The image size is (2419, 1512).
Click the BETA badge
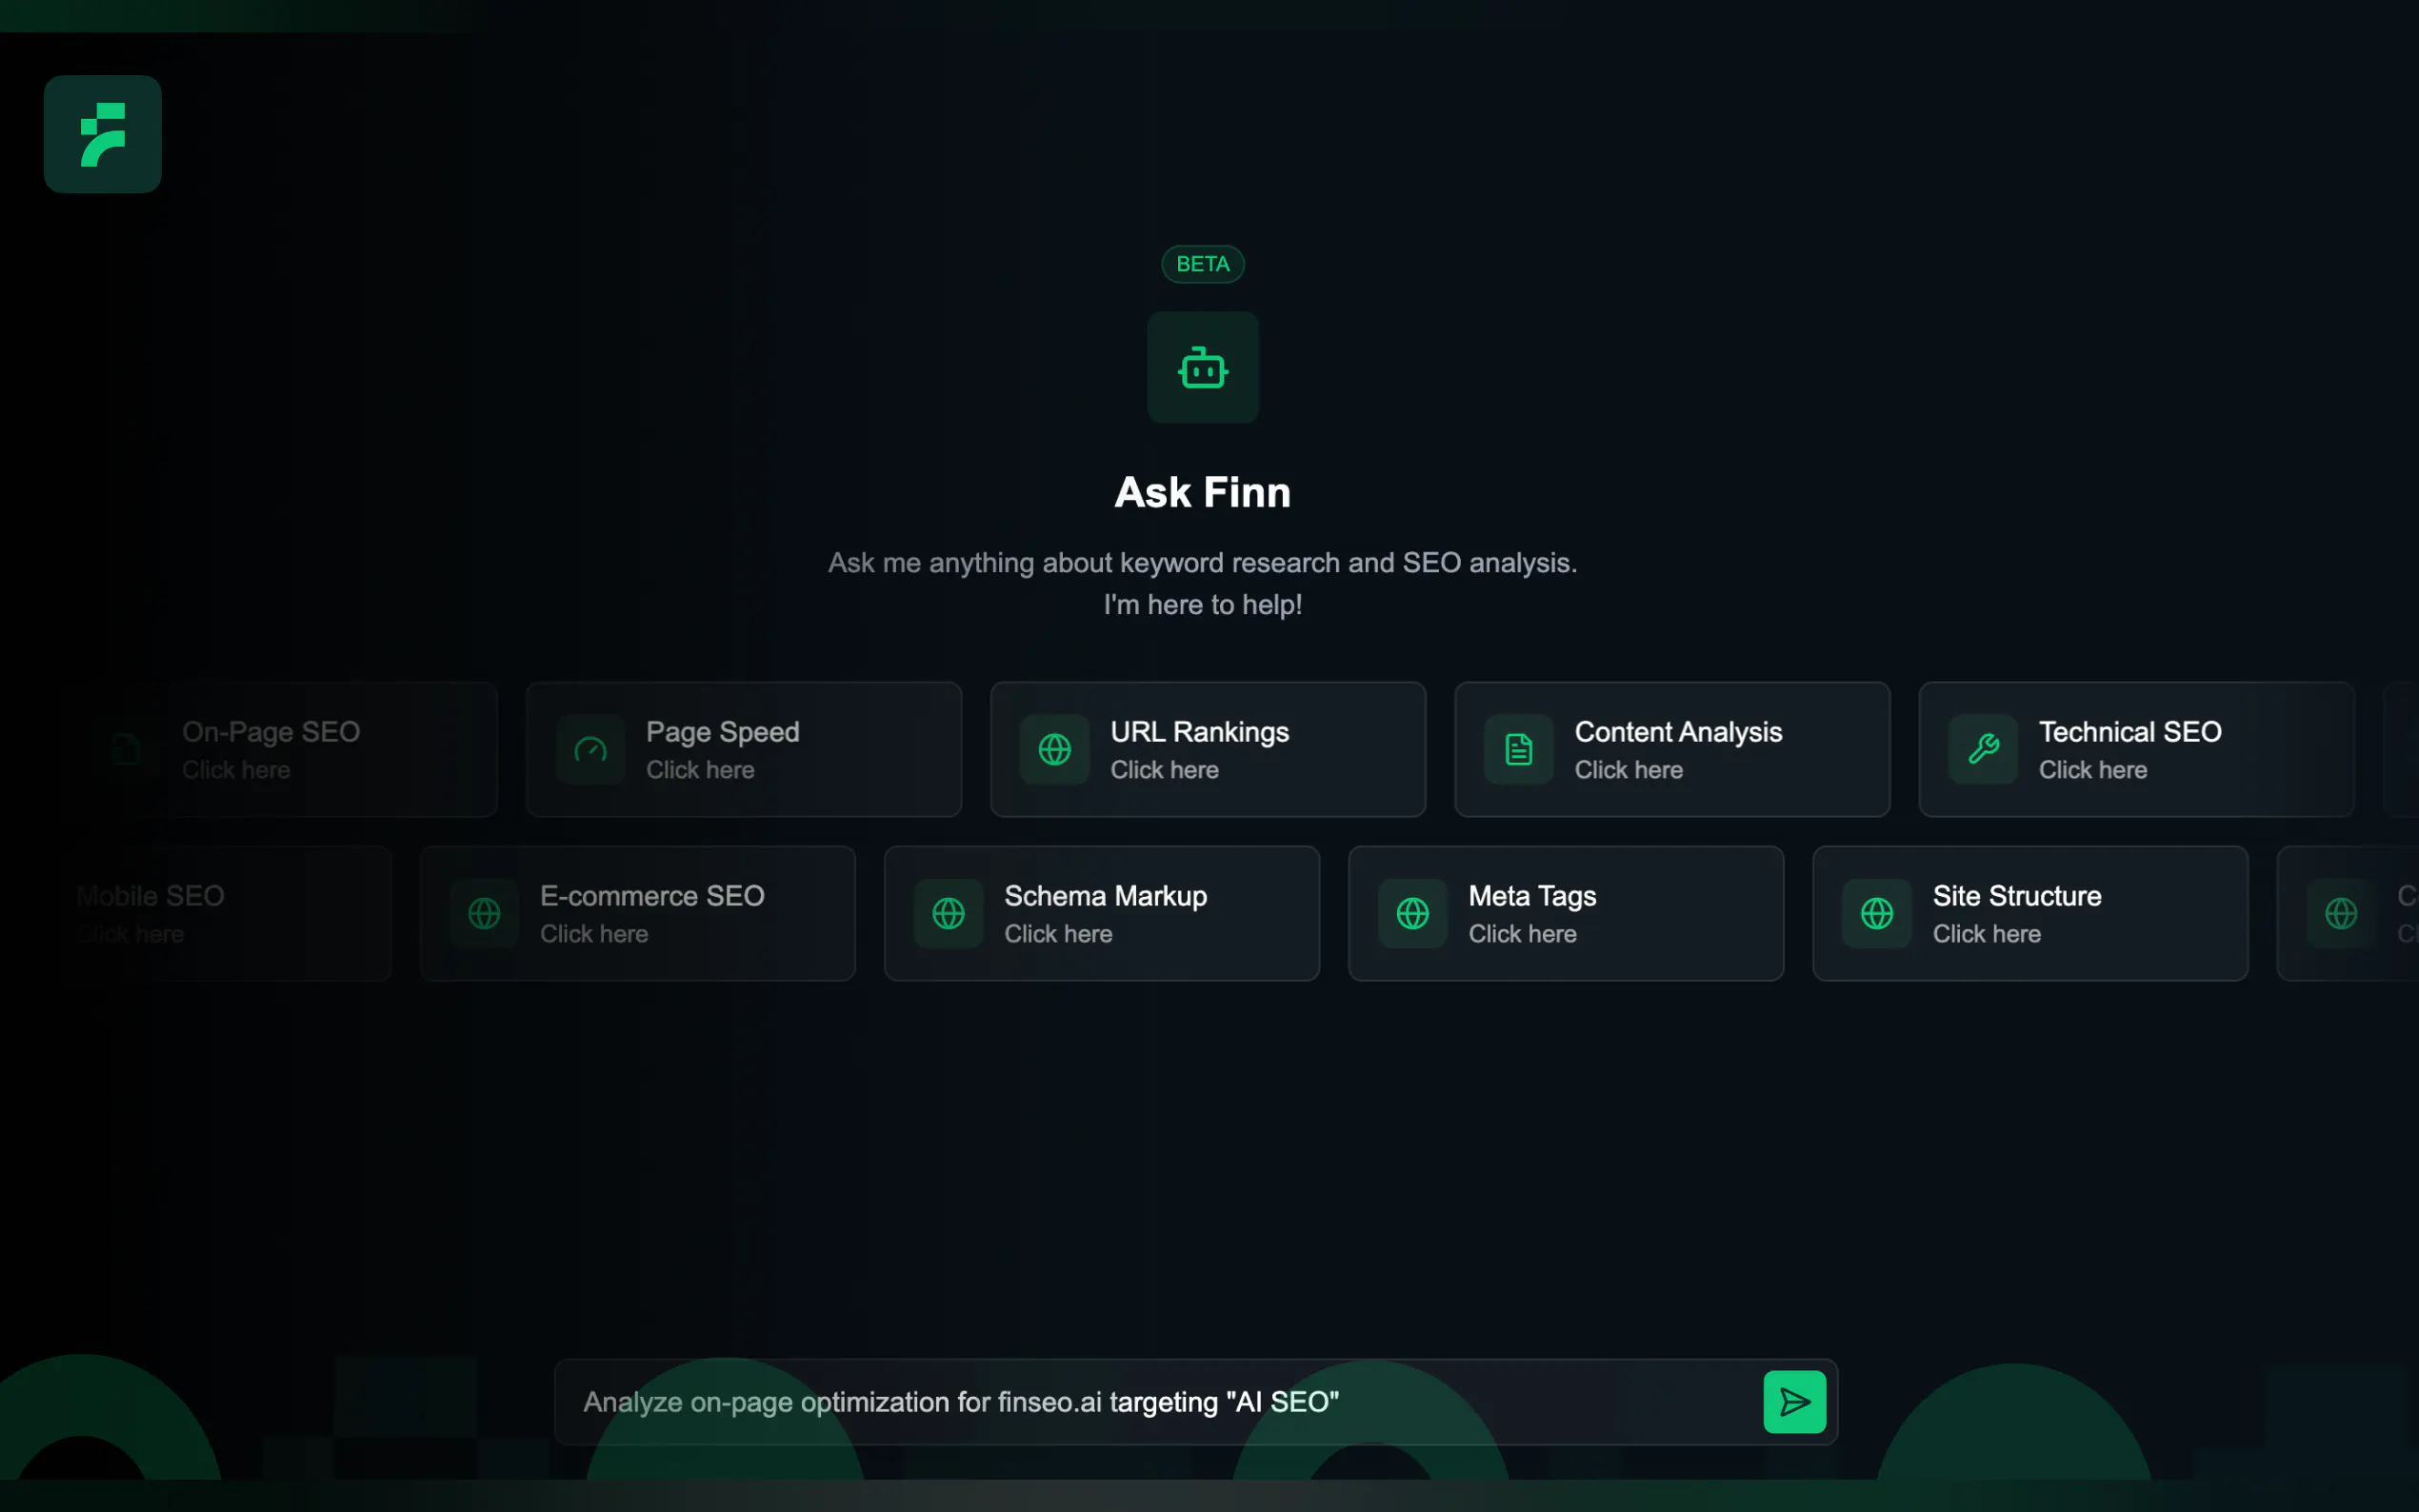[x=1202, y=264]
